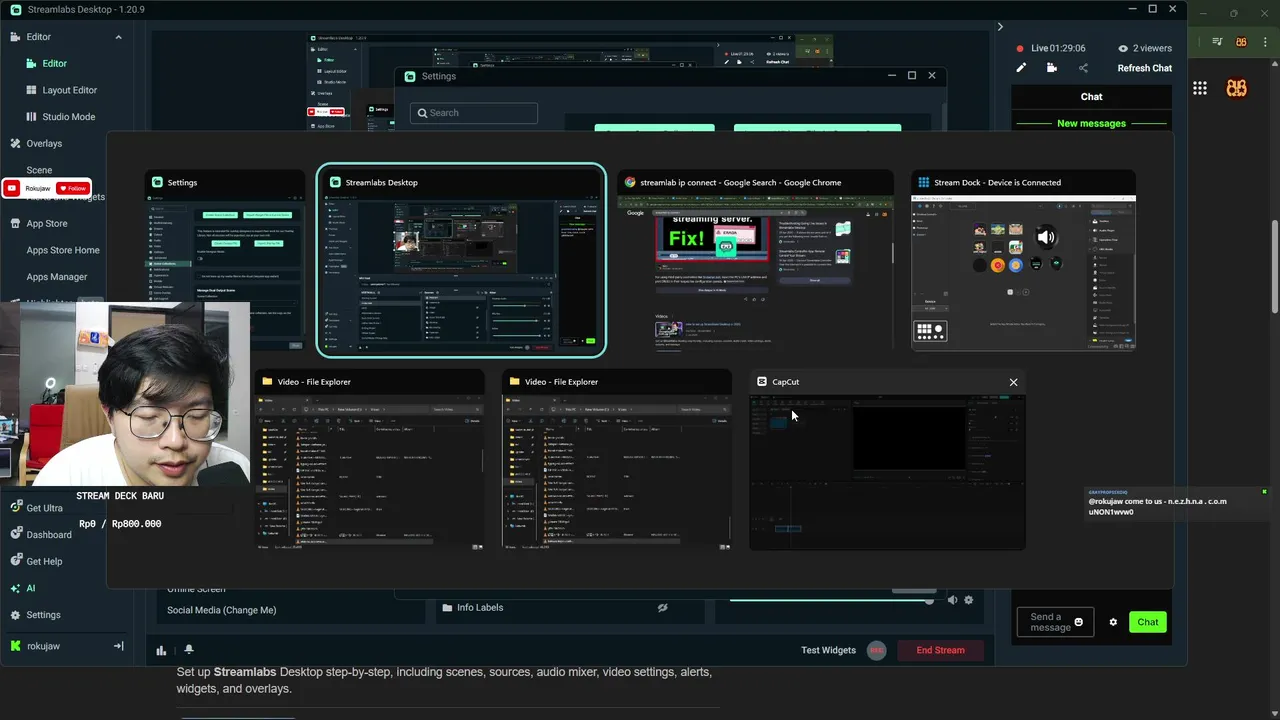Switch to the first Video File Explorer thumbnail

[370, 460]
